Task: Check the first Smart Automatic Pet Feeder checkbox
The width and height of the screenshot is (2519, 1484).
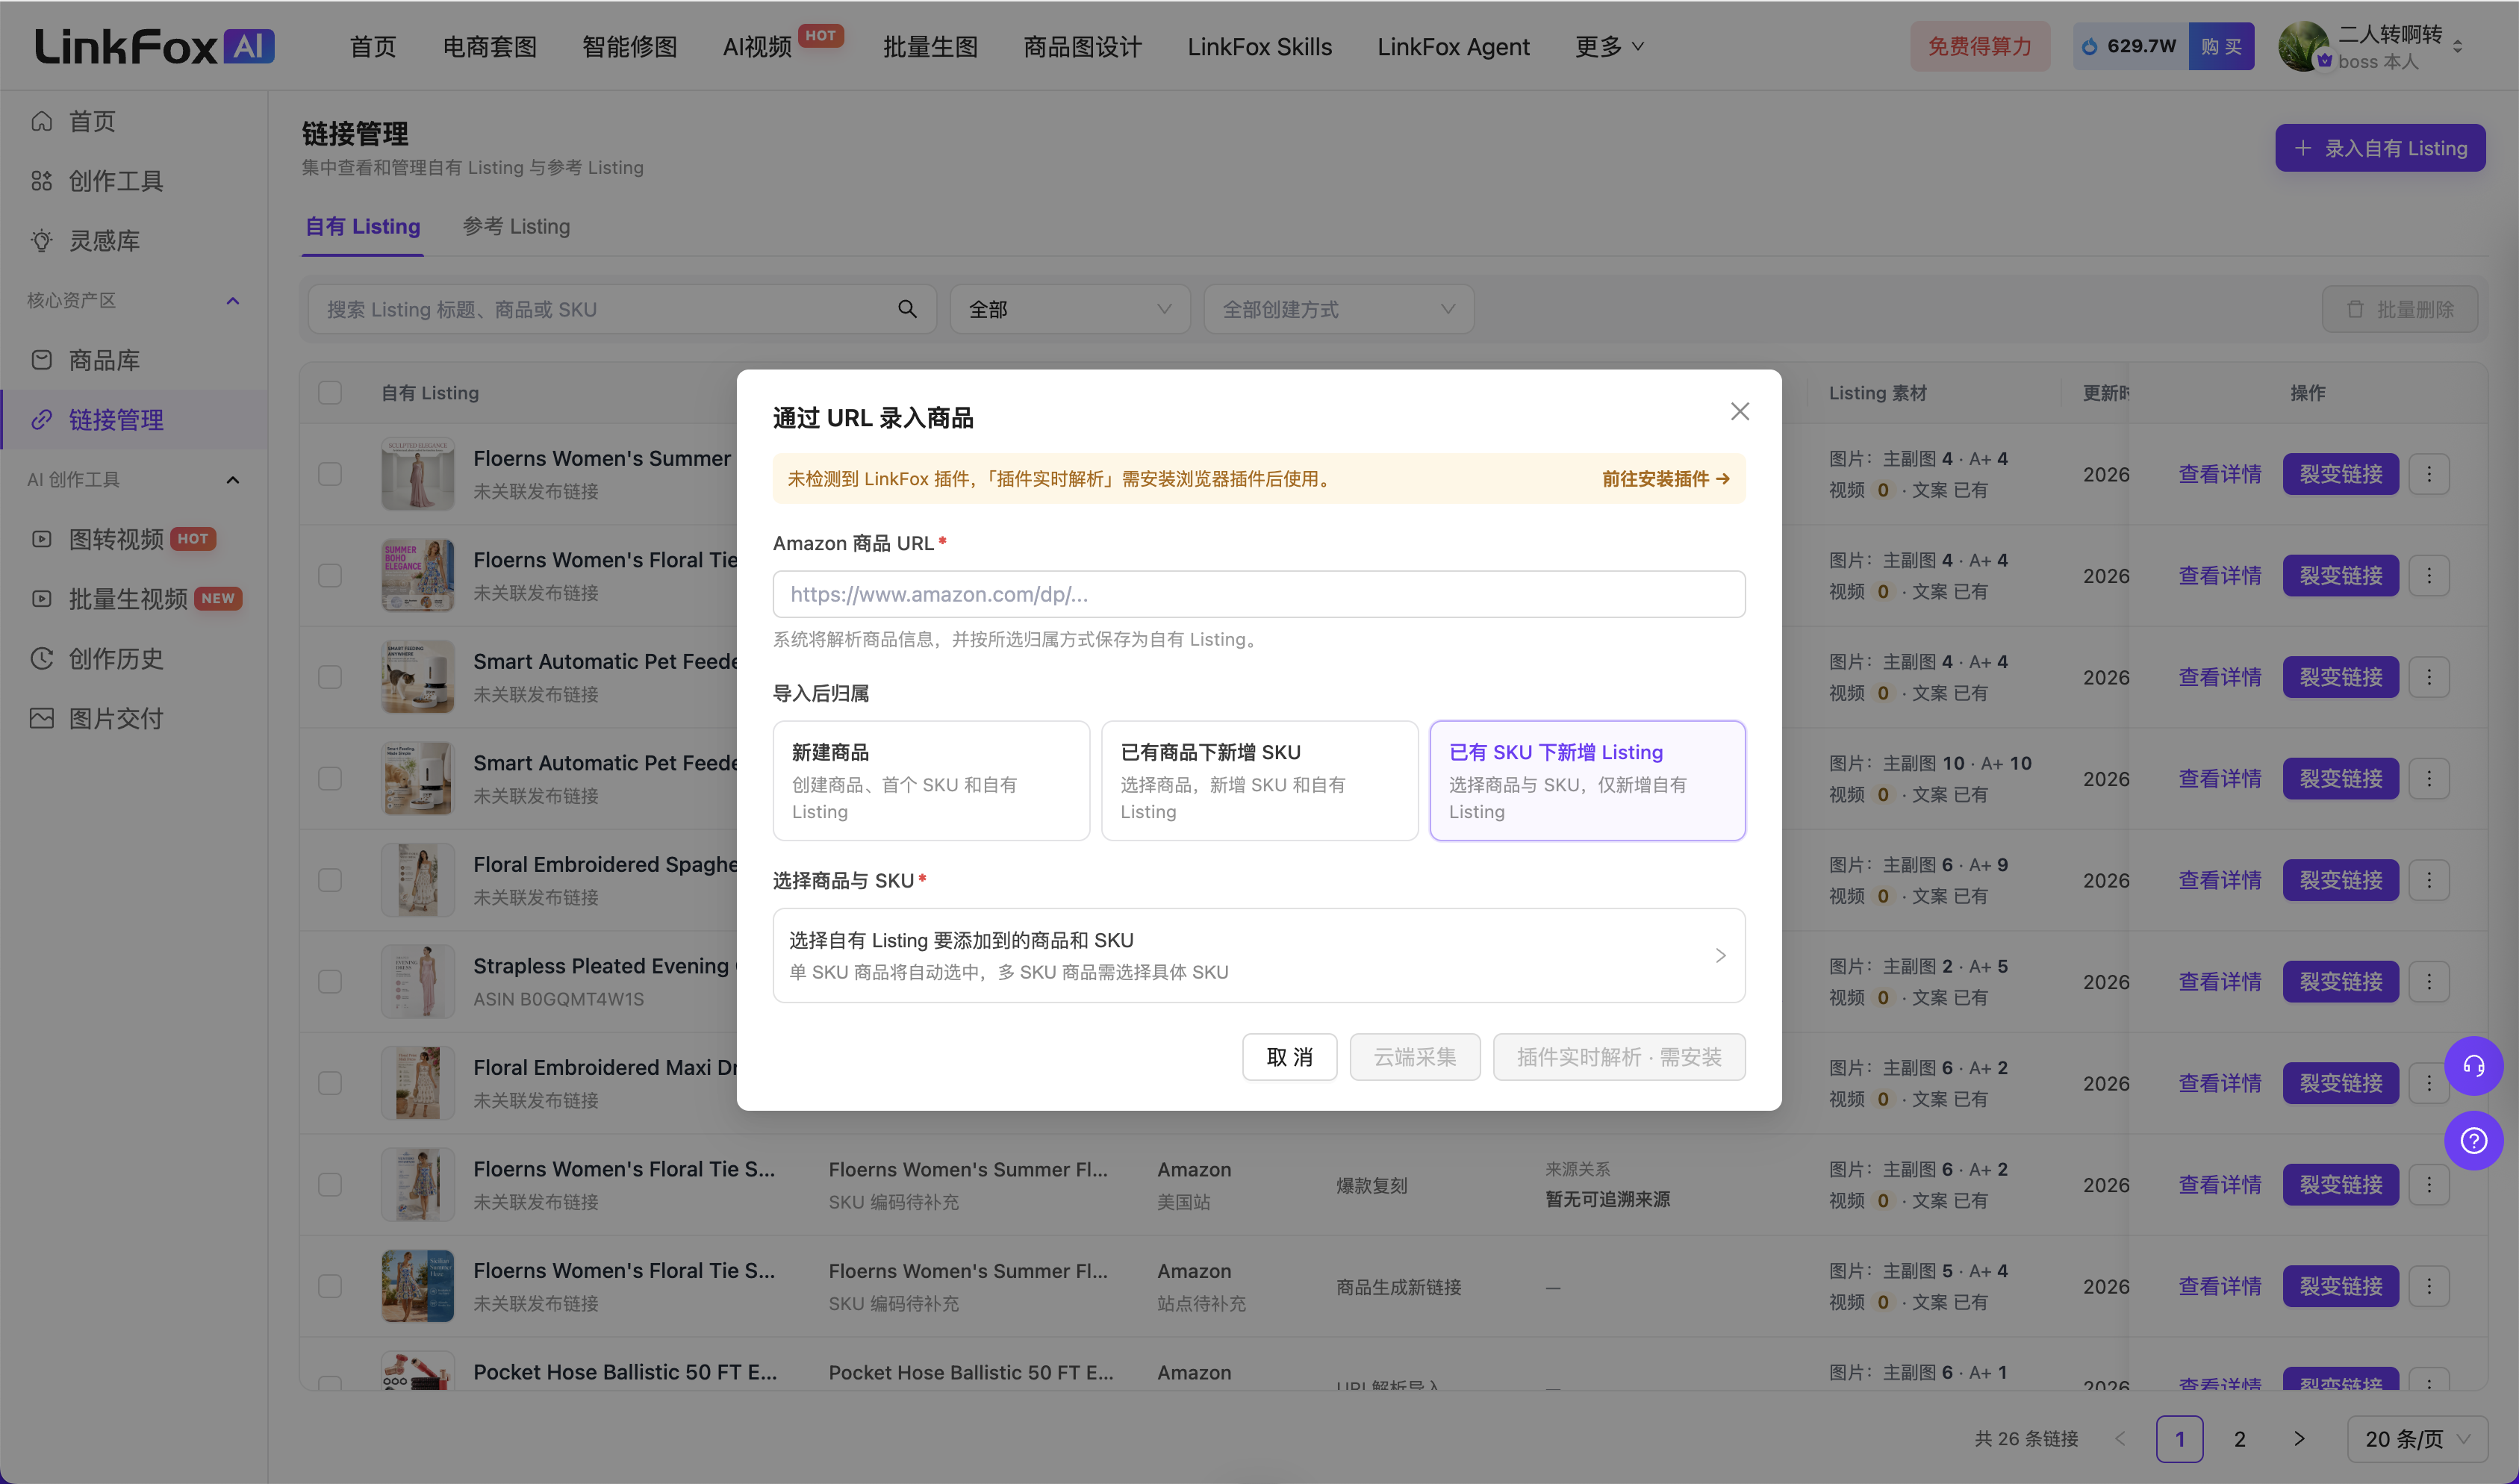Action: [x=330, y=677]
